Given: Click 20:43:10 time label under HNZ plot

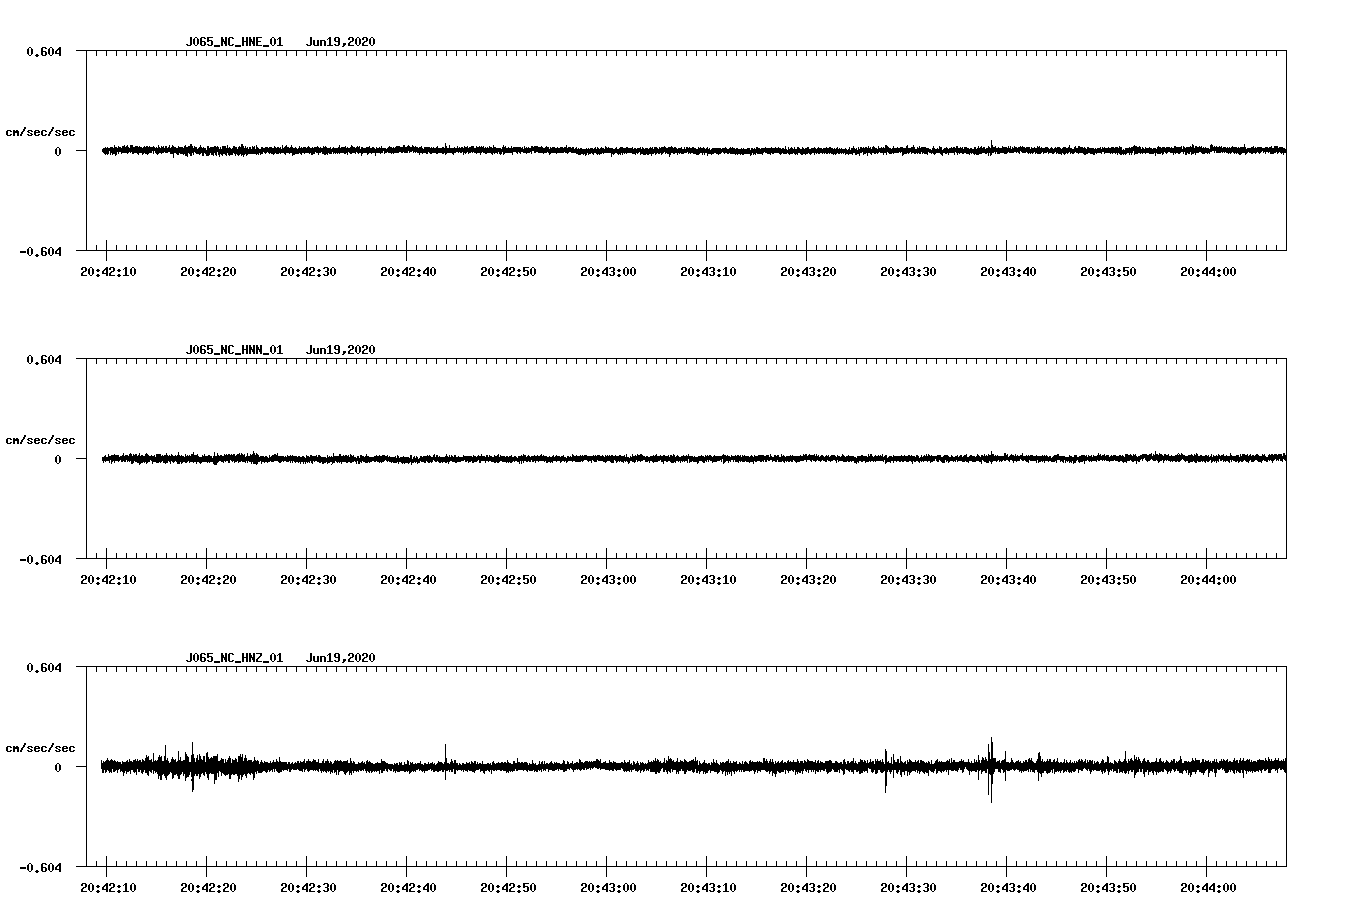Looking at the screenshot, I should click(x=708, y=888).
